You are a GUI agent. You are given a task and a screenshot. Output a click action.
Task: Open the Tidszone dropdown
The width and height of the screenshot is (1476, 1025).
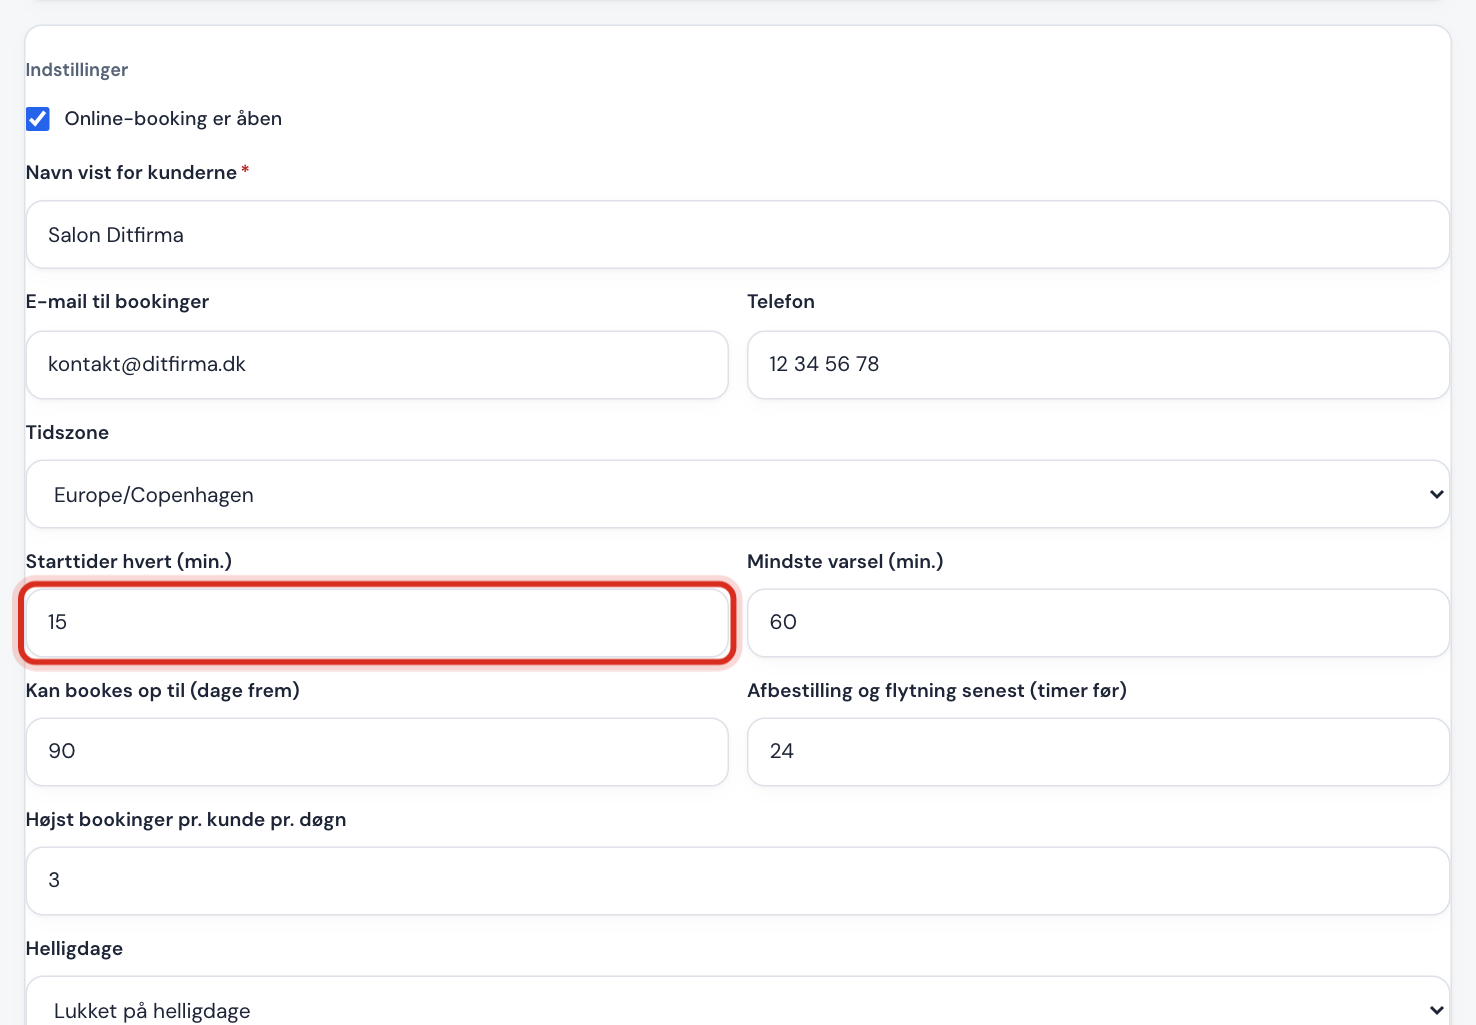click(738, 494)
